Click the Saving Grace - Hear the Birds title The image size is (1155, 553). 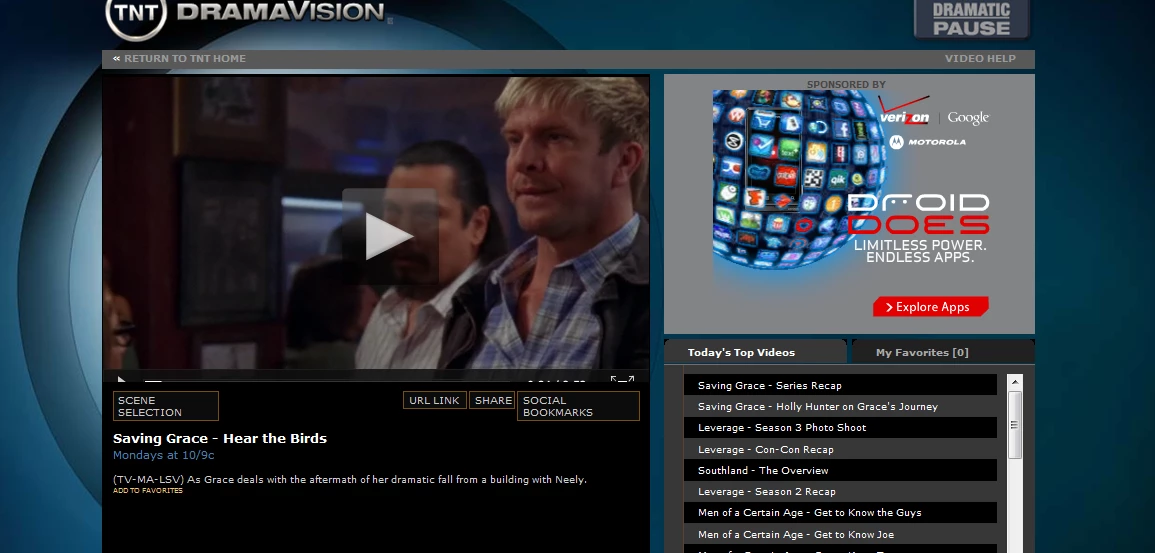pos(220,438)
